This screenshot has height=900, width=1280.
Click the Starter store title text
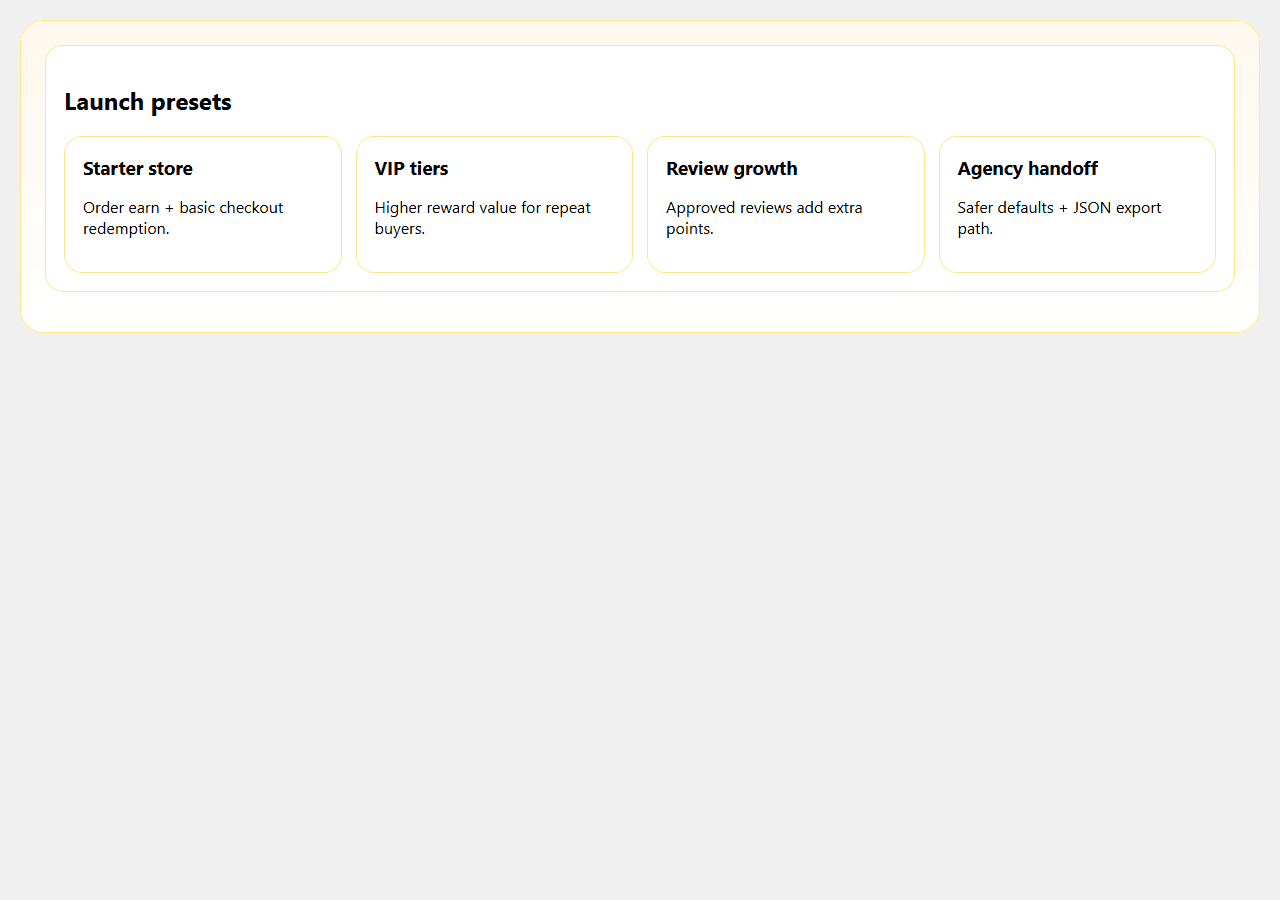tap(138, 168)
